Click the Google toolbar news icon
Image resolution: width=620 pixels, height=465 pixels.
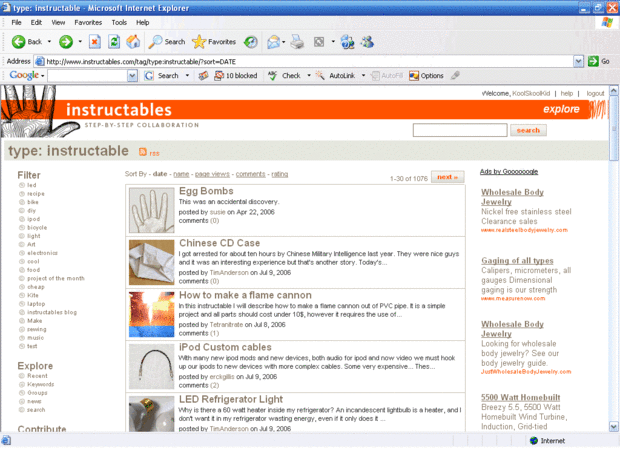point(203,76)
